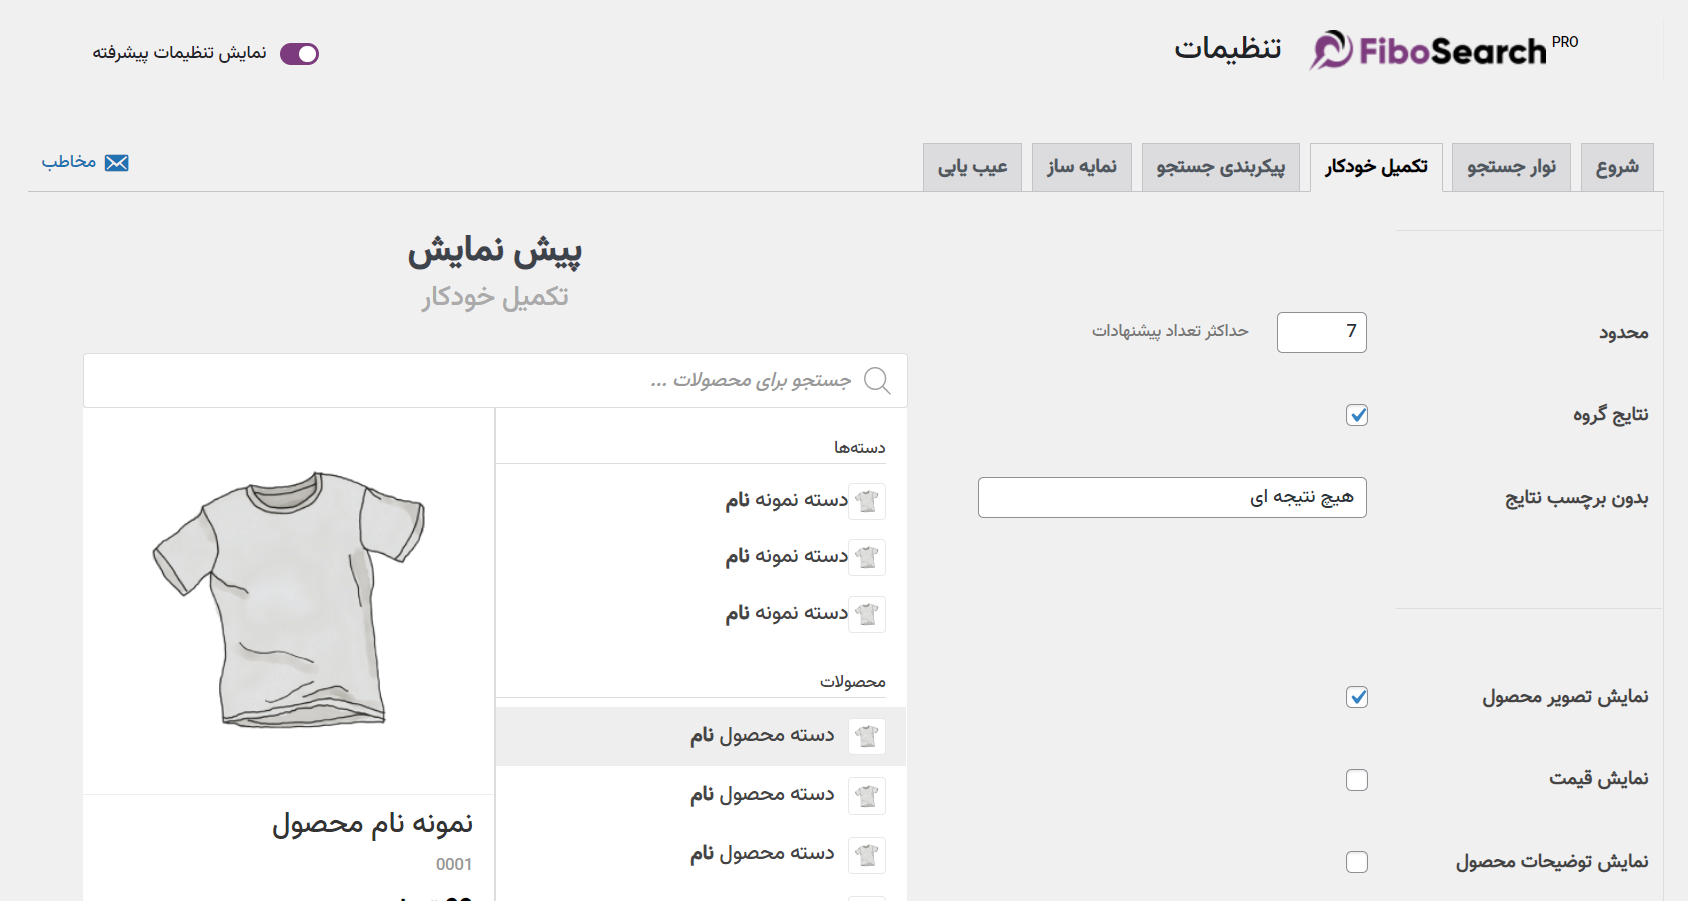Screen dimensions: 1688x901
Task: Uncheck نمایش تصویر محصول checkbox
Action: tap(1357, 697)
